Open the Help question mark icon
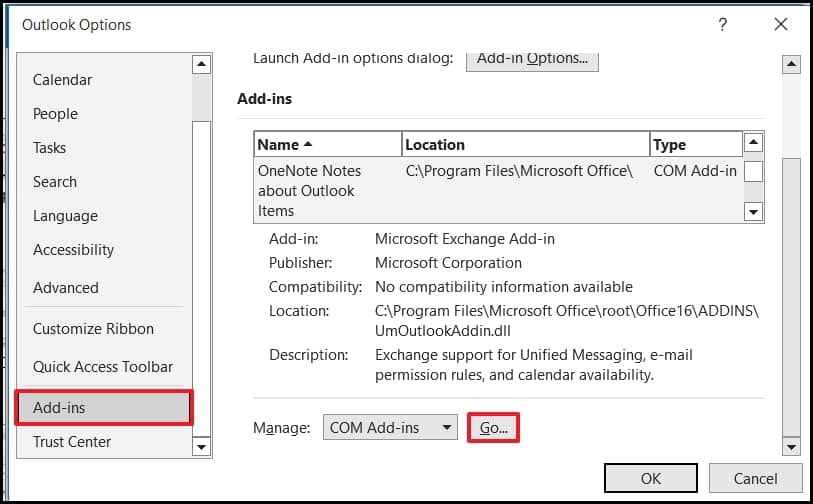Image resolution: width=813 pixels, height=504 pixels. coord(723,24)
